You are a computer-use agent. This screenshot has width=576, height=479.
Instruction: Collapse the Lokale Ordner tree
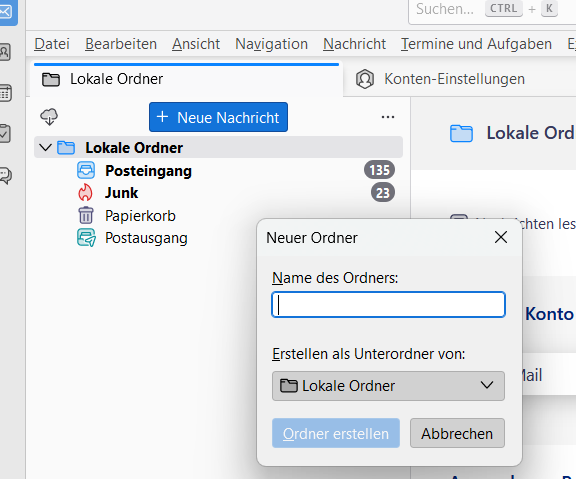(x=46, y=148)
